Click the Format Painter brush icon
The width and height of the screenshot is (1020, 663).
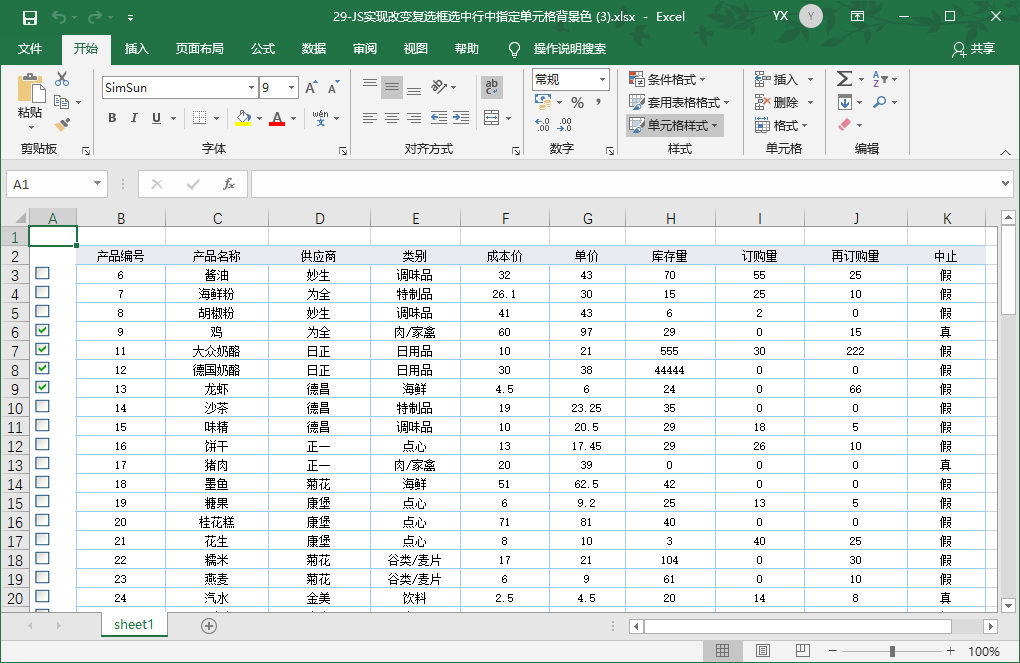tap(63, 124)
